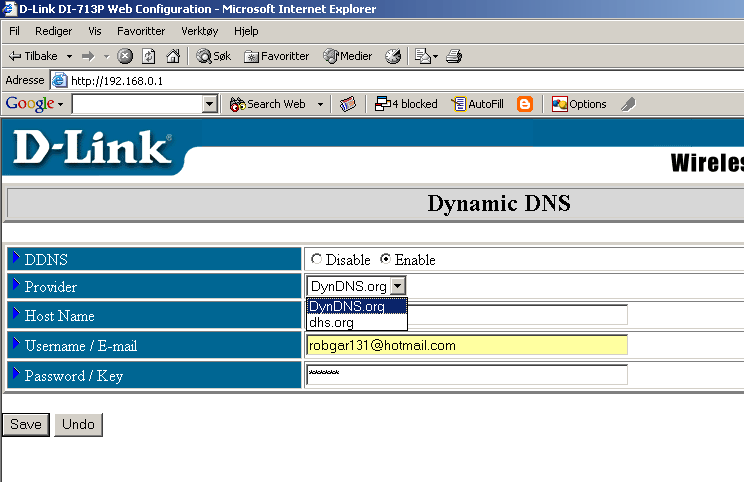Image resolution: width=744 pixels, height=482 pixels.
Task: Refresh the page with the Refresh icon
Action: 149,56
